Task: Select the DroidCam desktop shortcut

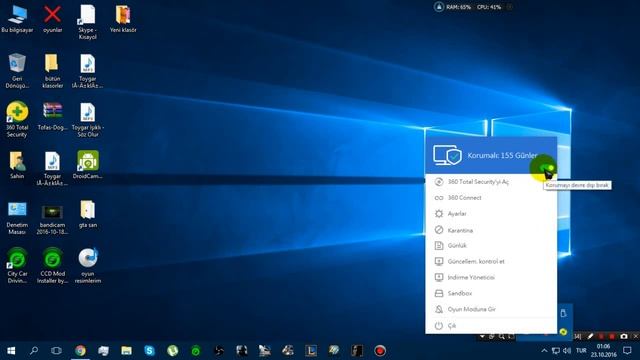Action: (x=87, y=165)
